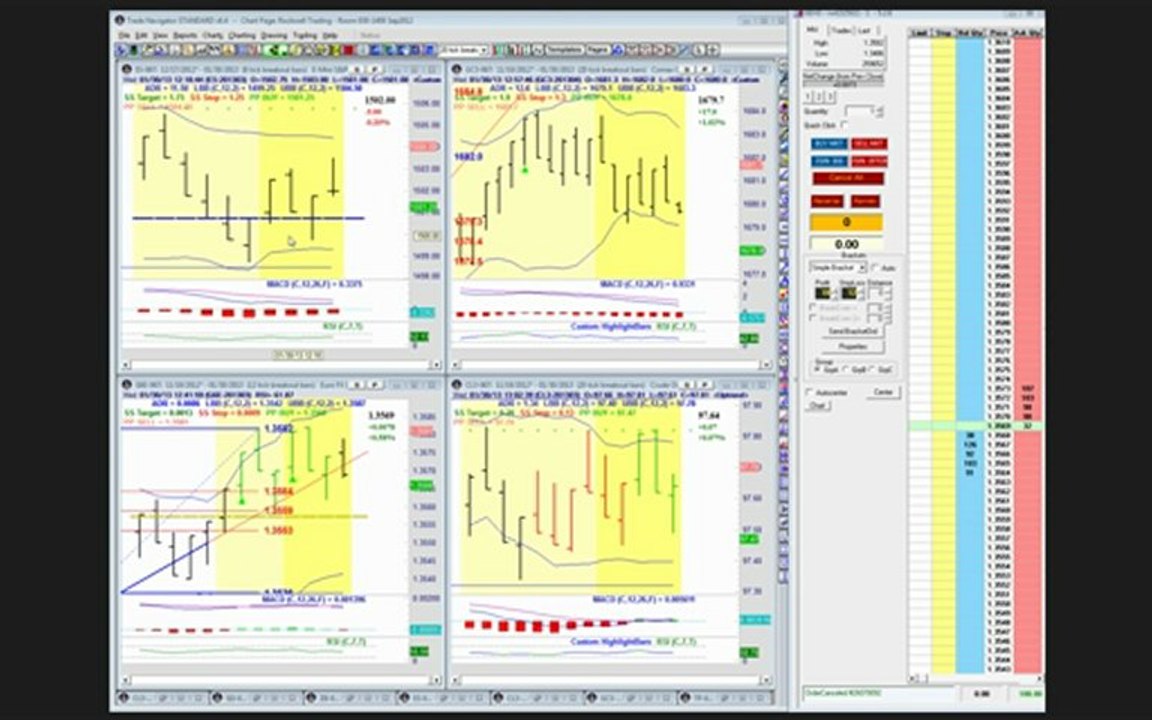Click the plus icon at the toolbar's right end
This screenshot has width=1152, height=720.
coord(713,50)
